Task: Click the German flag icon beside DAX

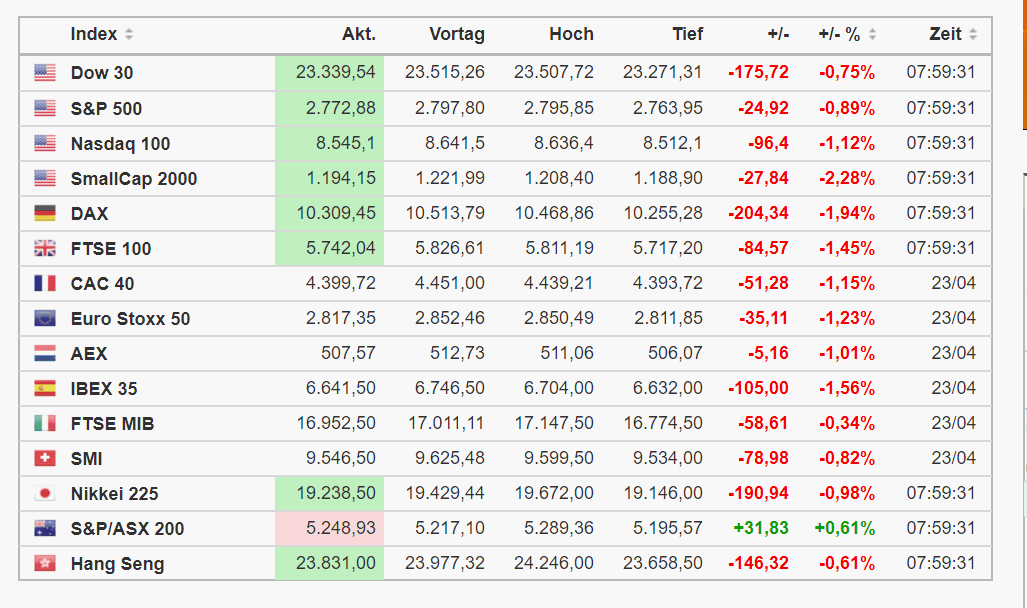Action: pos(45,213)
